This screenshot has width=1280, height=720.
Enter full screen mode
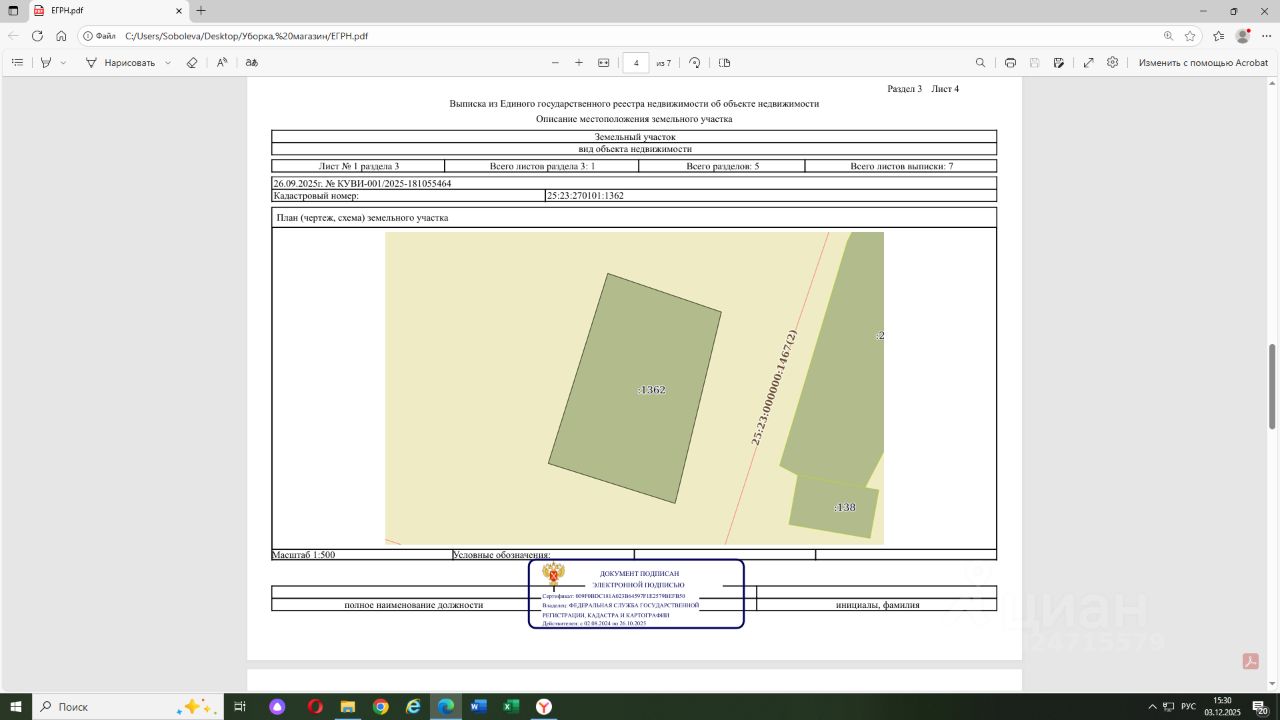coord(1088,62)
